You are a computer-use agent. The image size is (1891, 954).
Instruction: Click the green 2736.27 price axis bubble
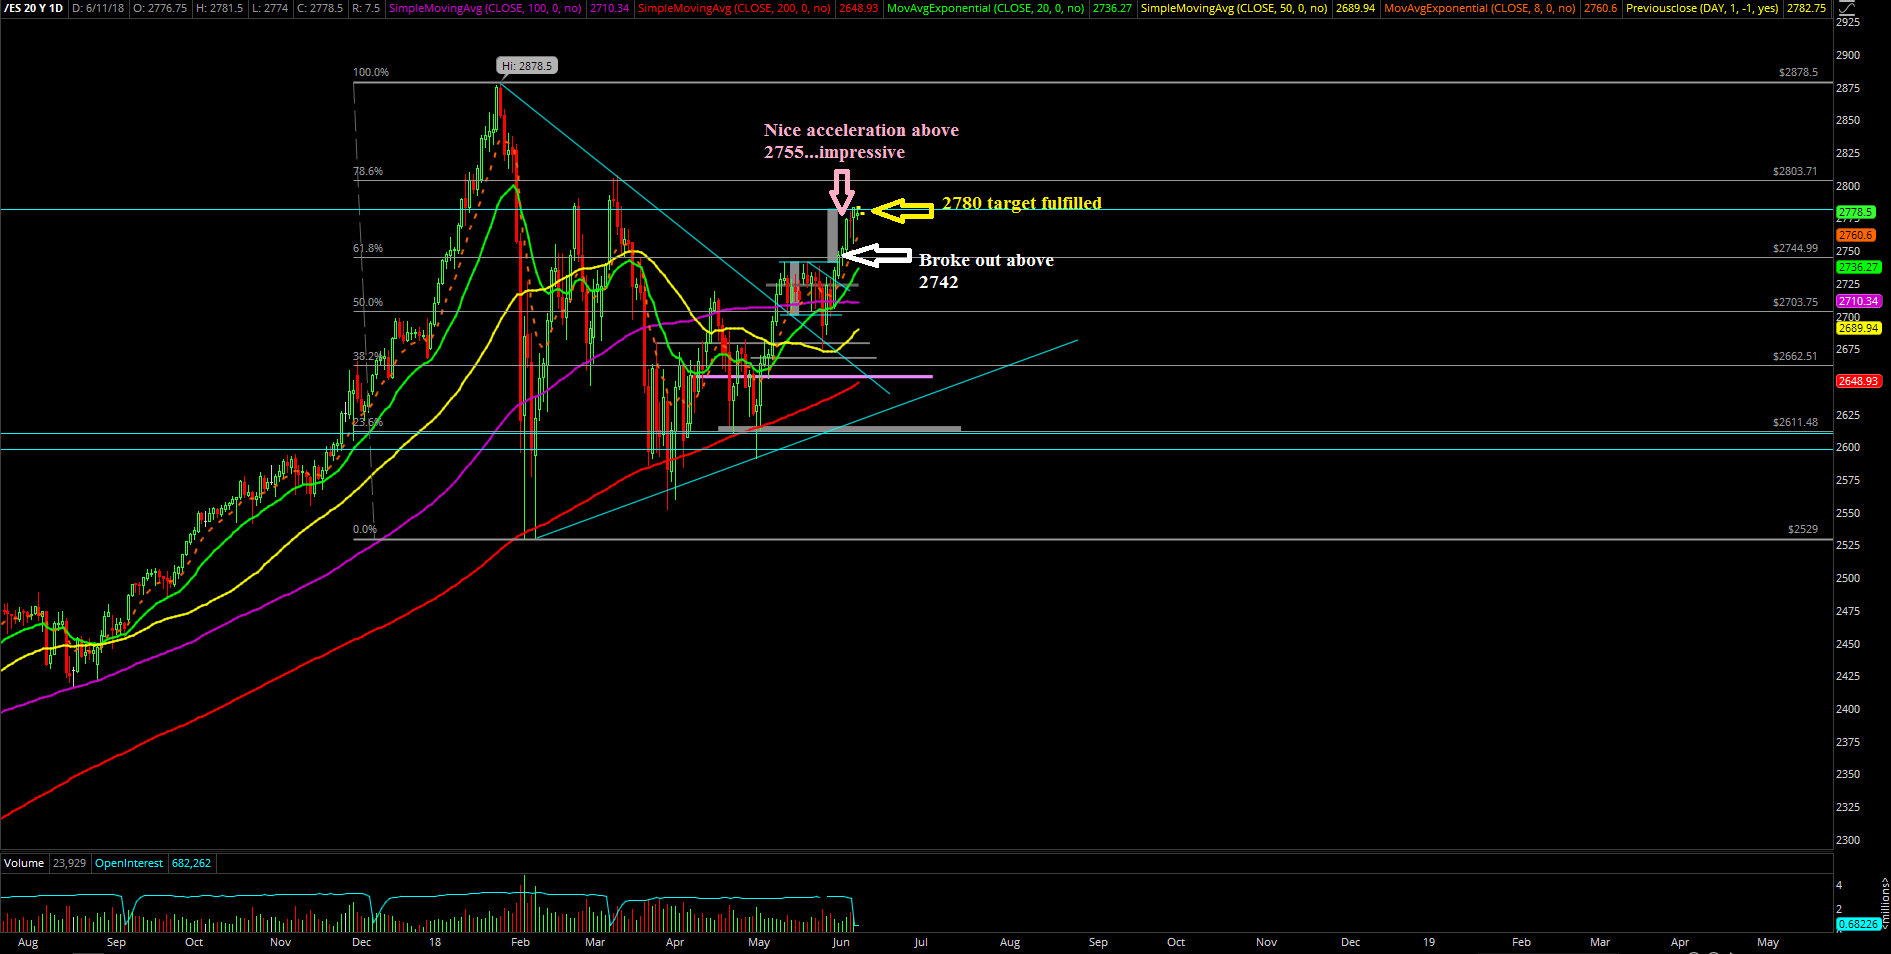[x=1859, y=267]
